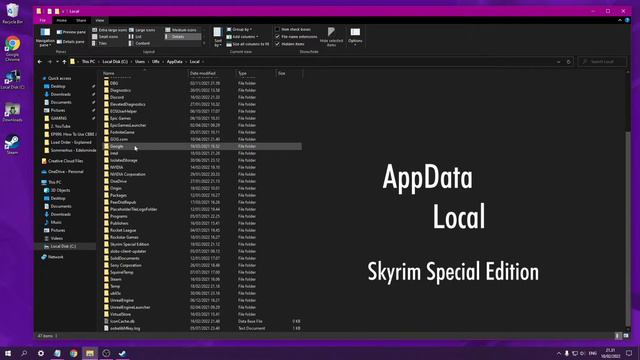This screenshot has width=640, height=360.
Task: Open Chrome from the taskbar
Action: click(x=73, y=353)
